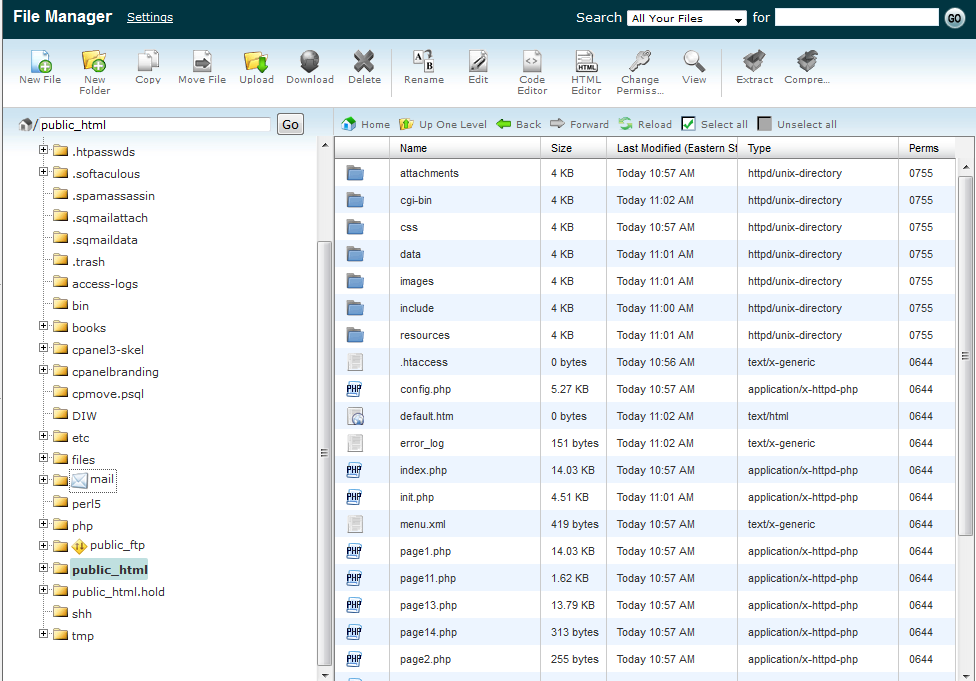976x681 pixels.
Task: Check the Select all checkbox
Action: coord(688,124)
